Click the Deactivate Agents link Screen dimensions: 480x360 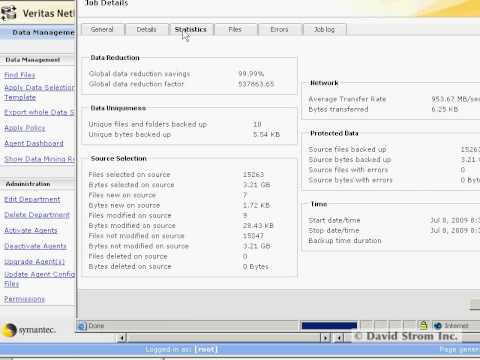click(35, 246)
